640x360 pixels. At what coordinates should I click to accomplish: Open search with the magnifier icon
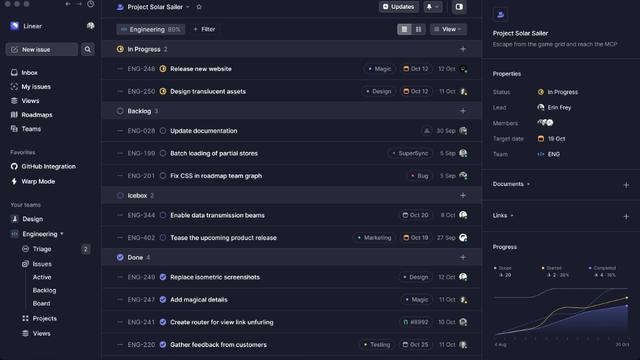pyautogui.click(x=87, y=49)
